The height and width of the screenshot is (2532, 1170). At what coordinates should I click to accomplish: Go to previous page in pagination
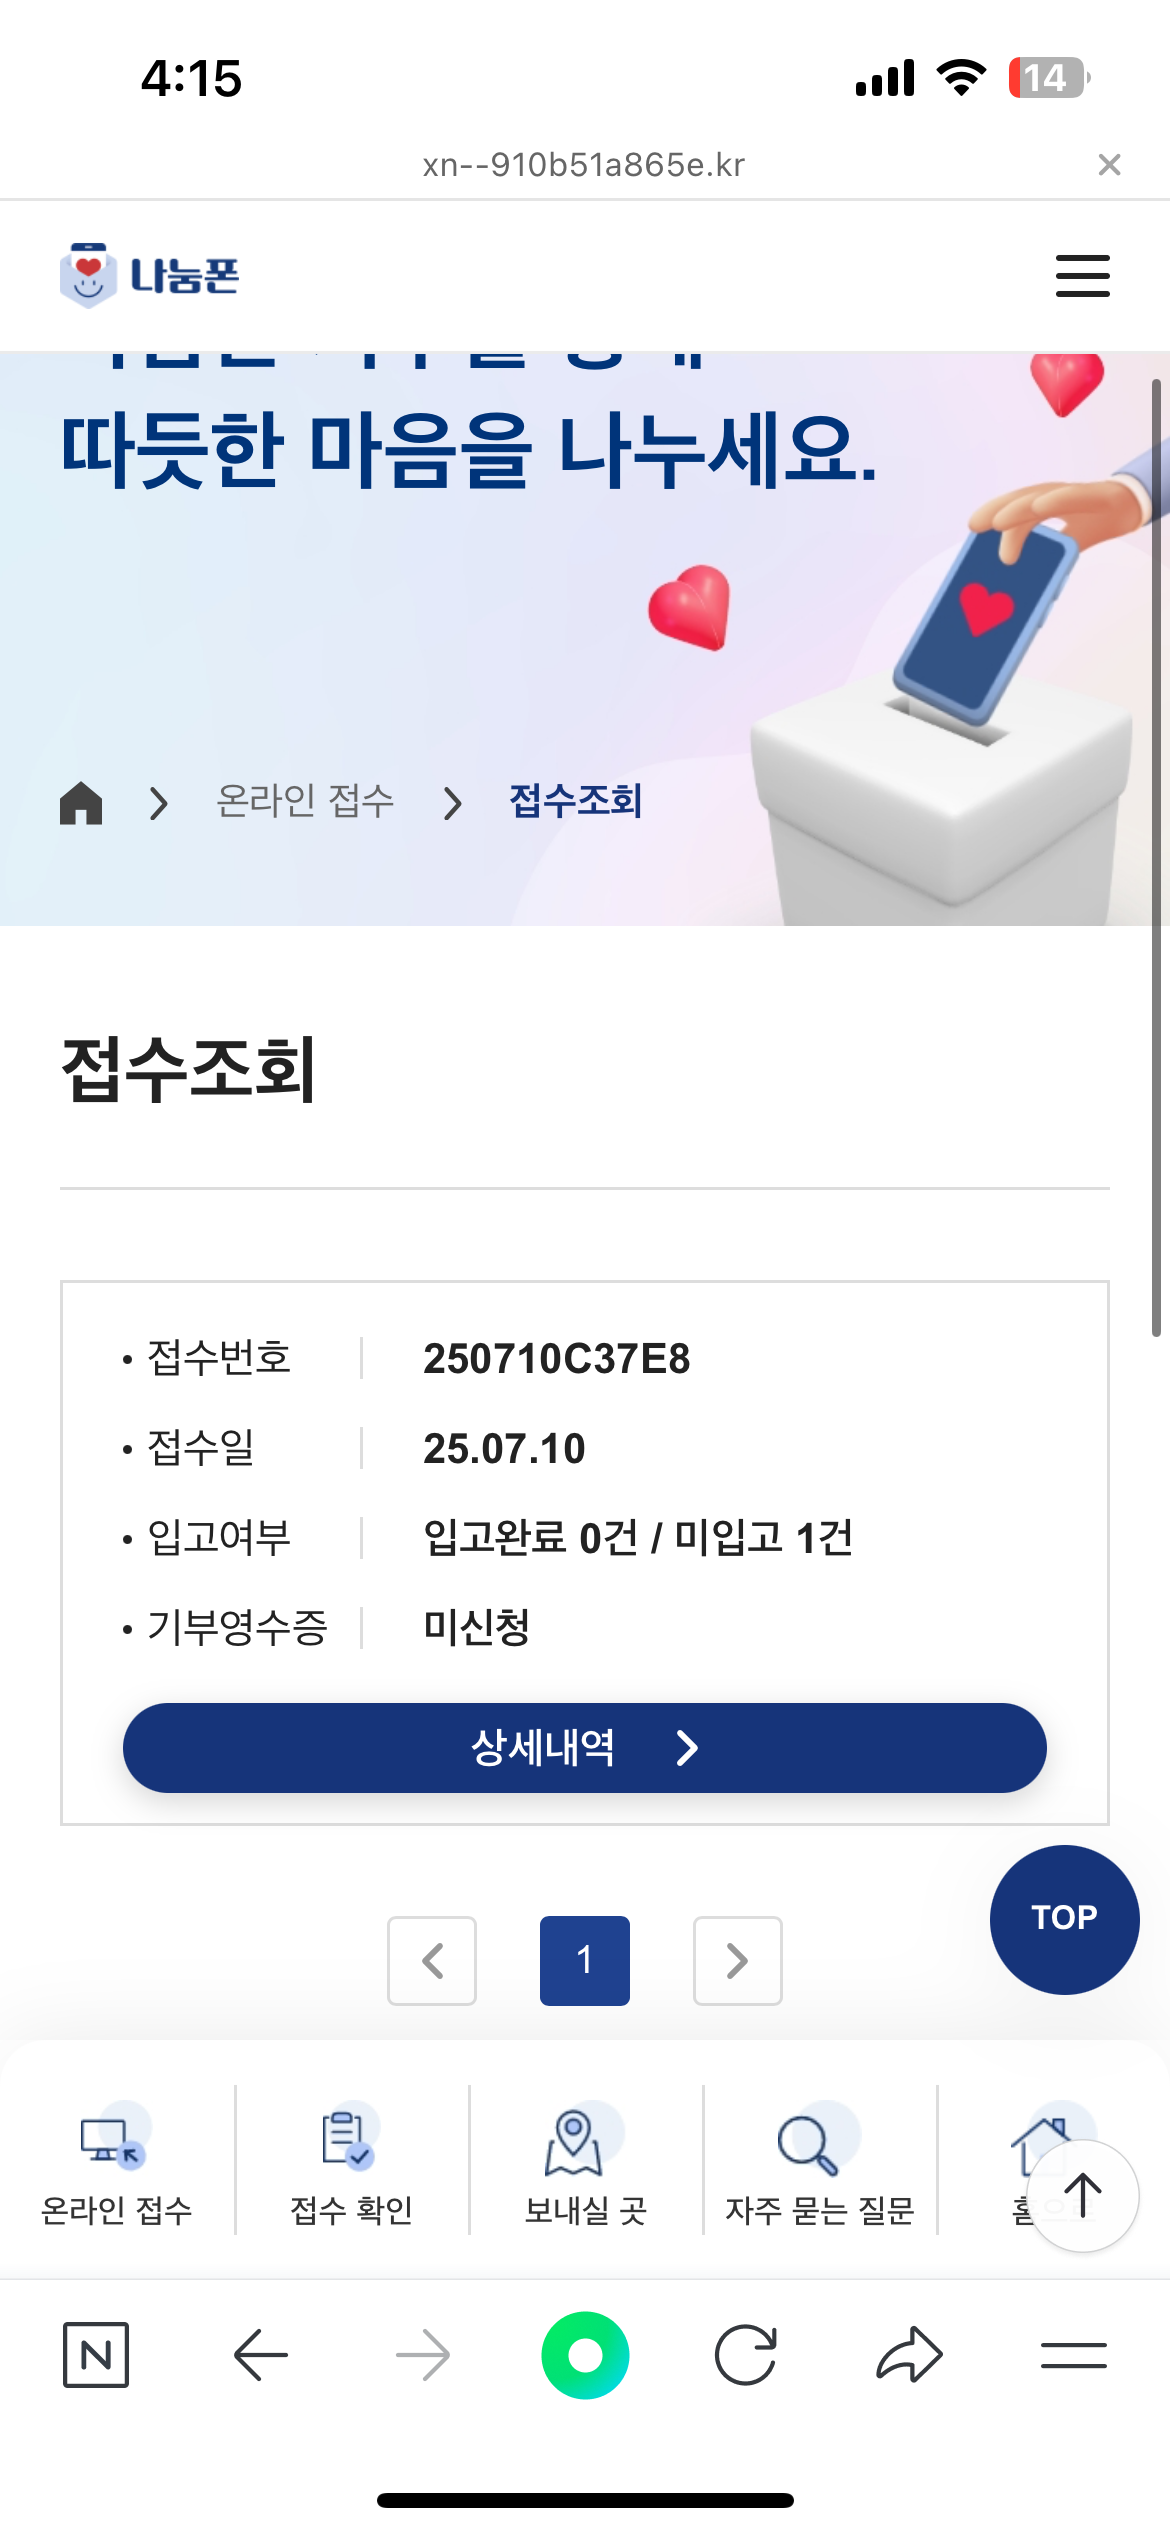(x=432, y=1960)
